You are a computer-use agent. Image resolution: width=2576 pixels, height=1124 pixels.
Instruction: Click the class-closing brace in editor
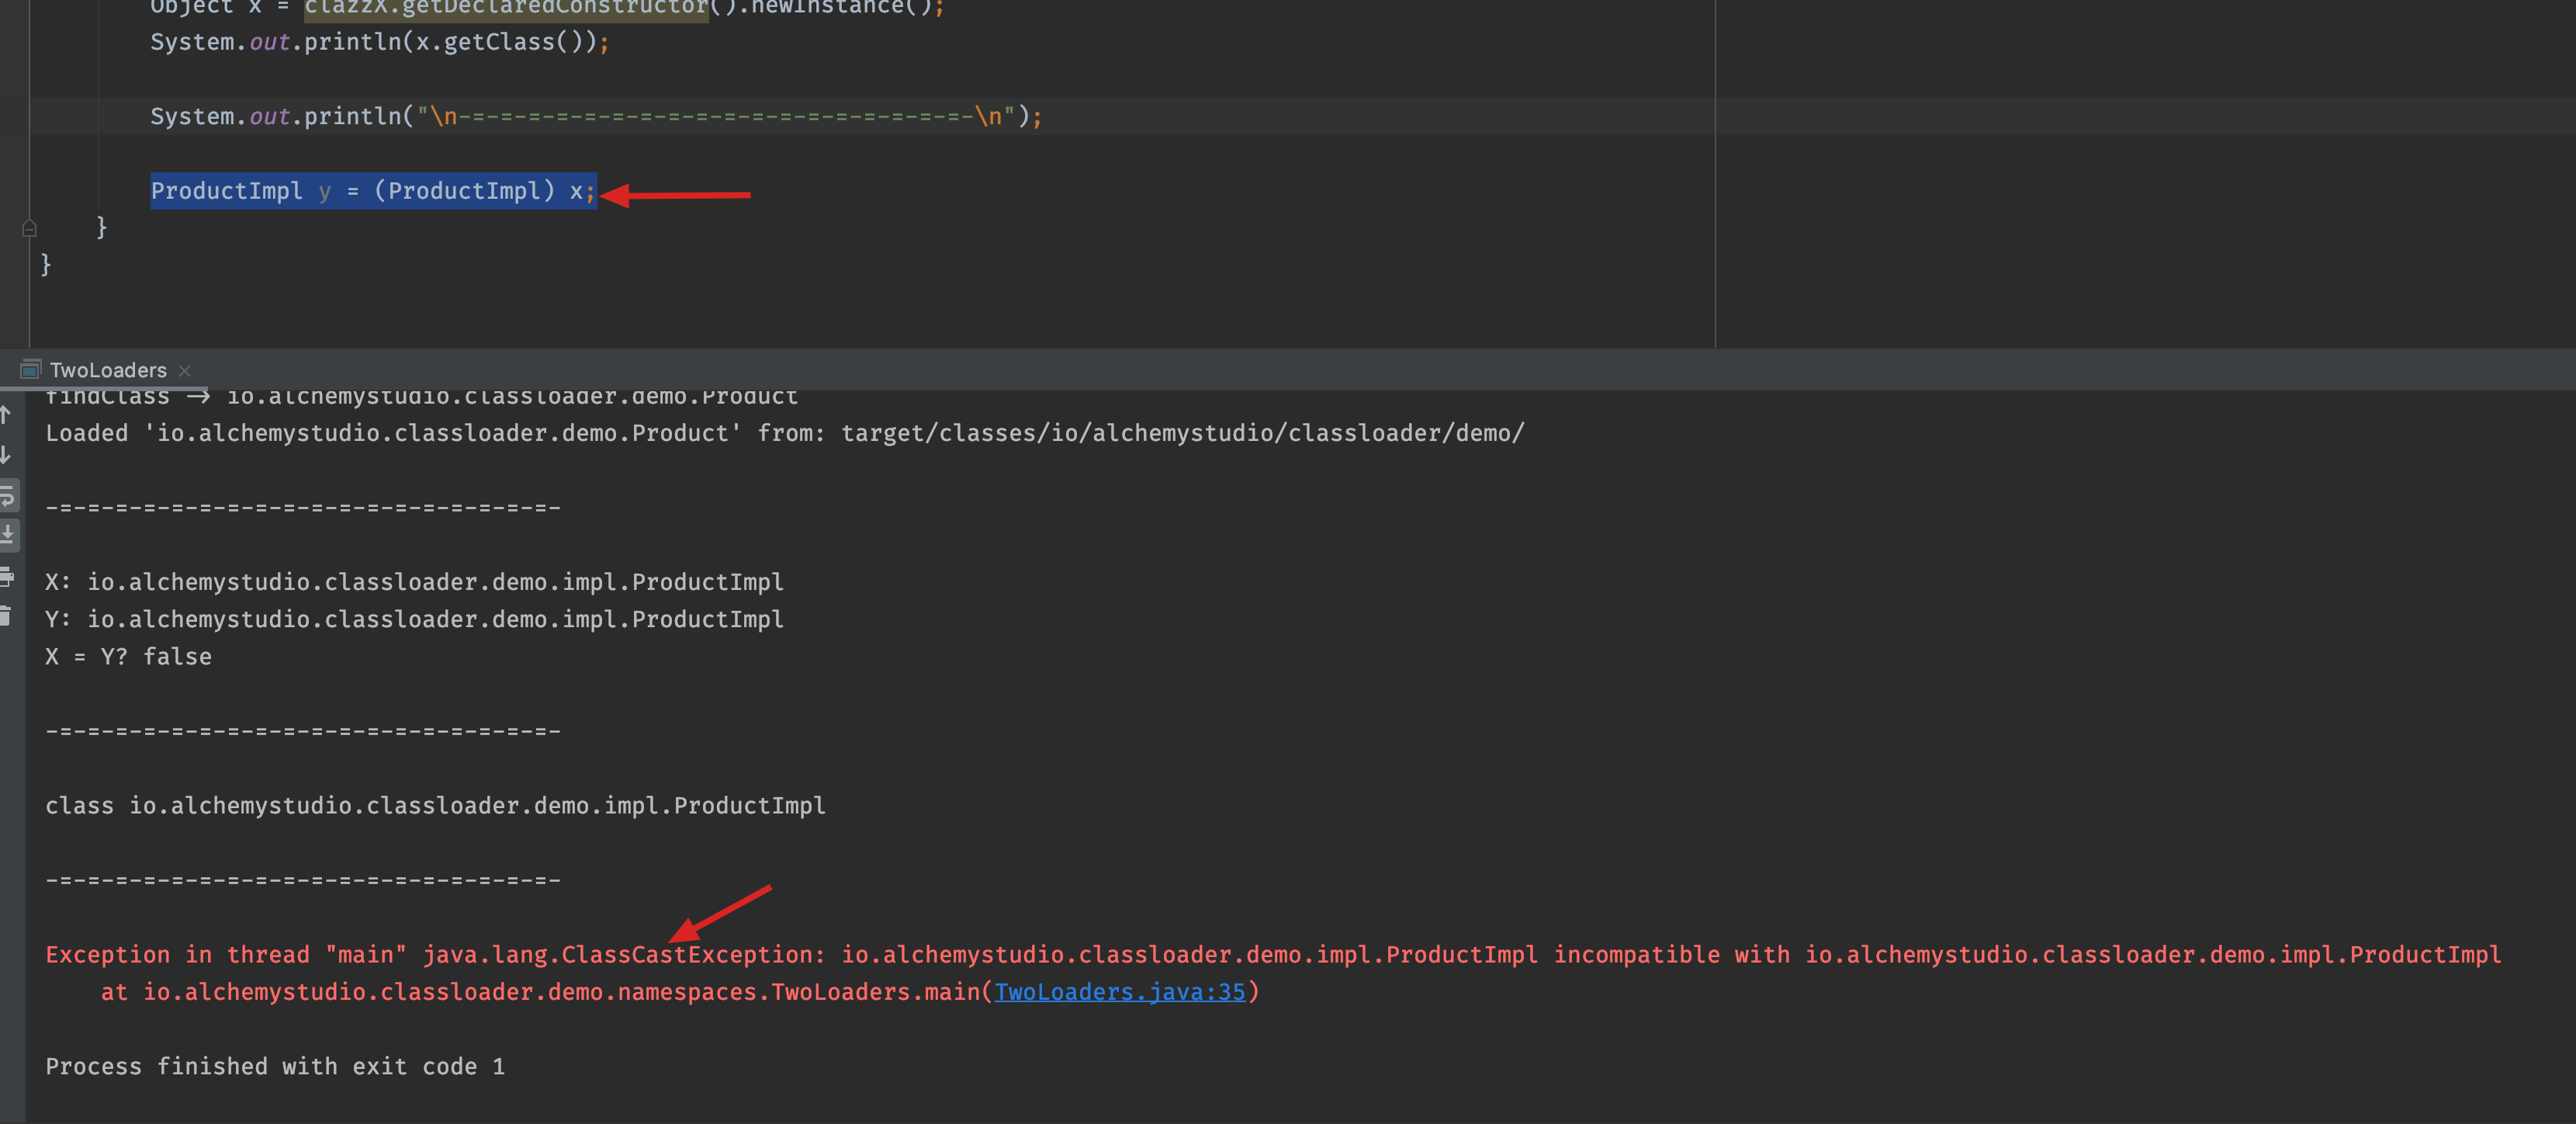pos(45,264)
